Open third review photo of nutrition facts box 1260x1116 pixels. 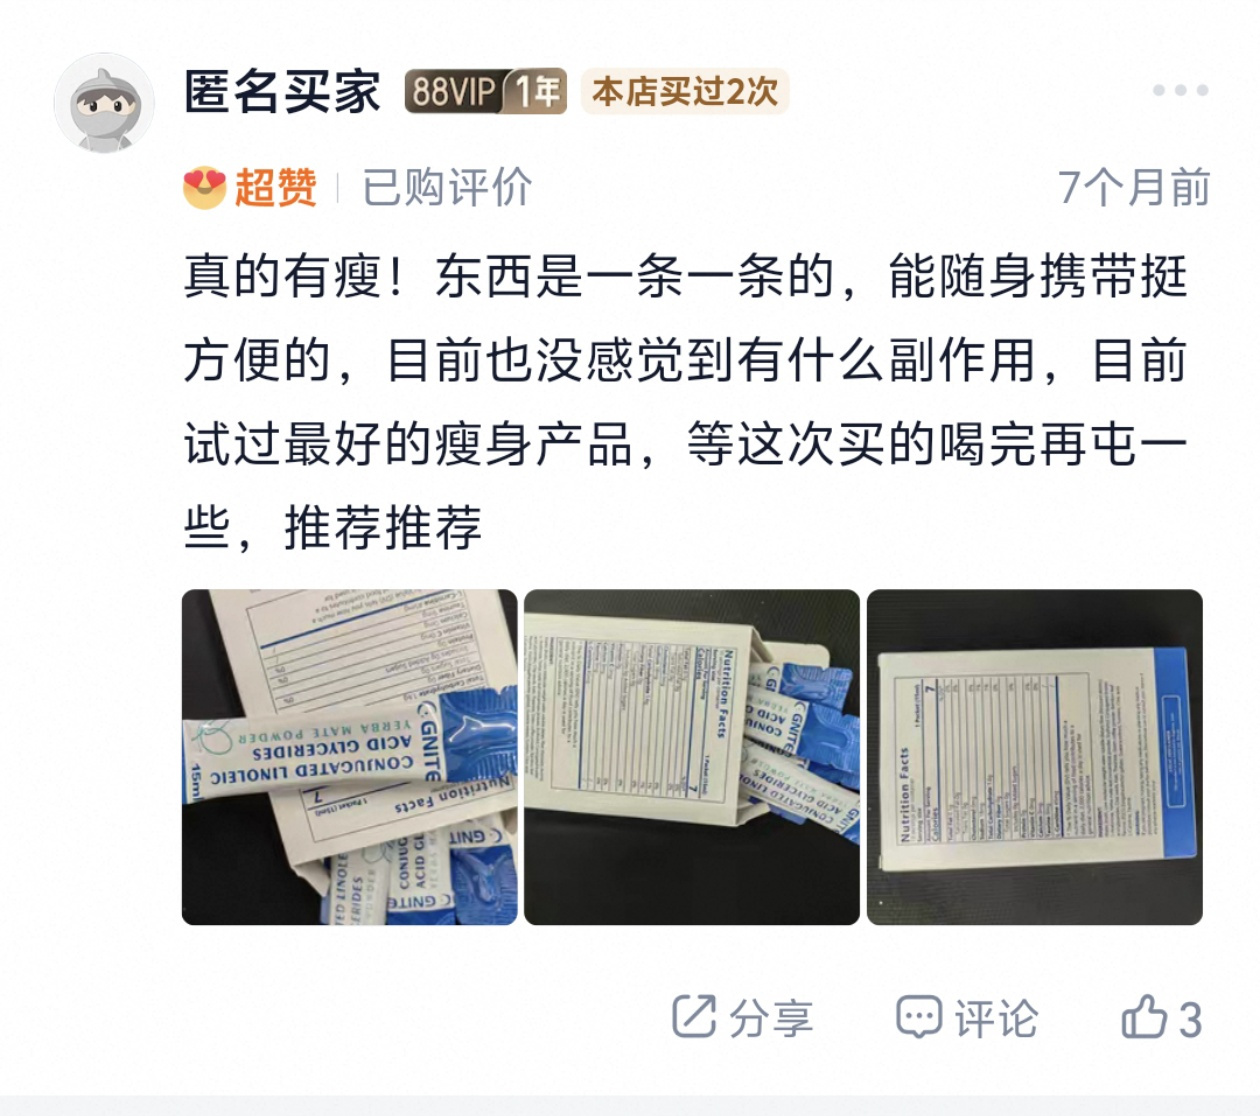coord(1035,757)
